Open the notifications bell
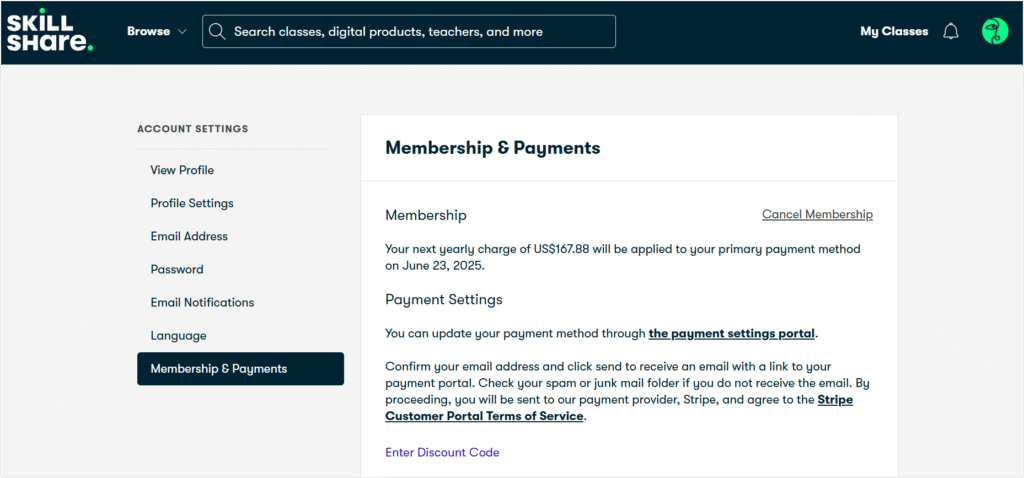This screenshot has width=1024, height=478. (x=951, y=32)
